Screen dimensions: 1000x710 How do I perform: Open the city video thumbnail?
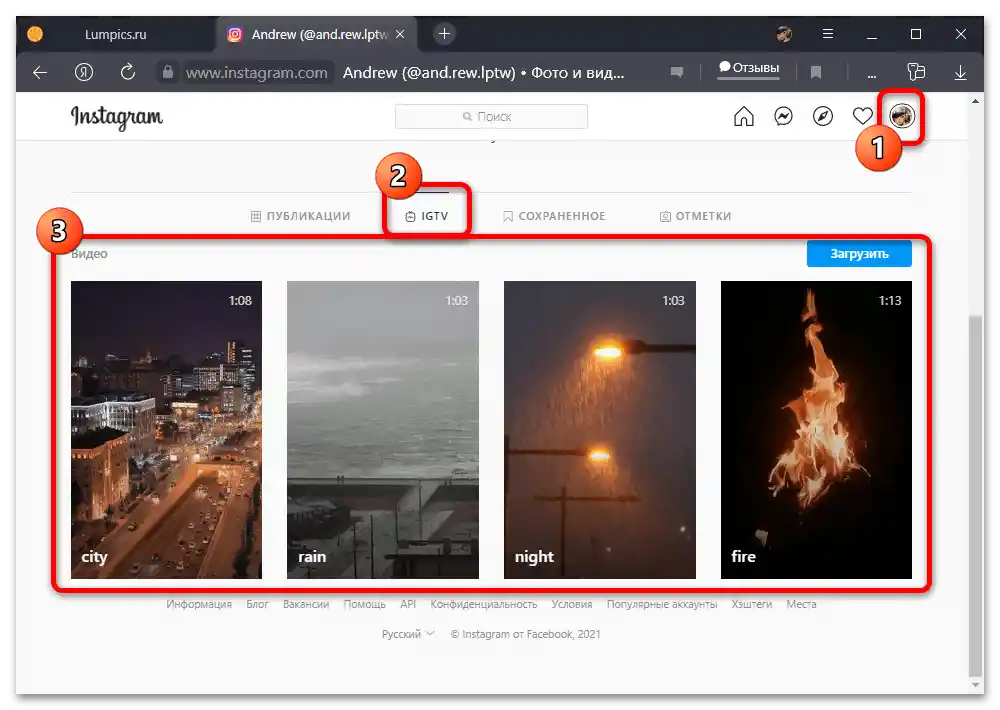166,430
